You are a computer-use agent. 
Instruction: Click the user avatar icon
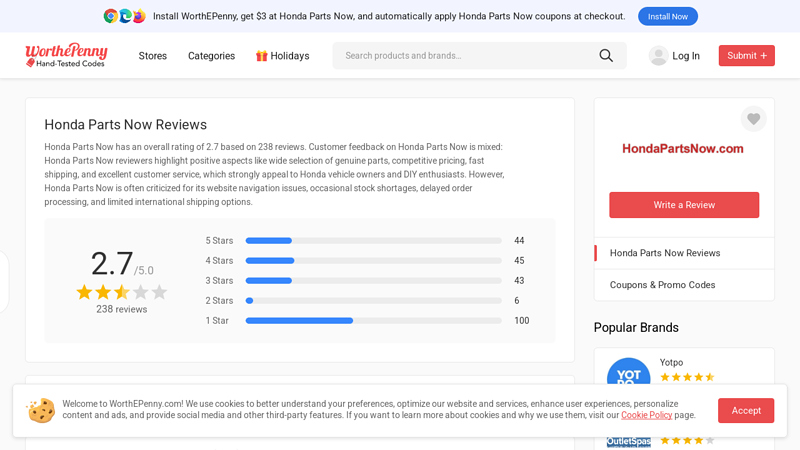click(x=658, y=56)
